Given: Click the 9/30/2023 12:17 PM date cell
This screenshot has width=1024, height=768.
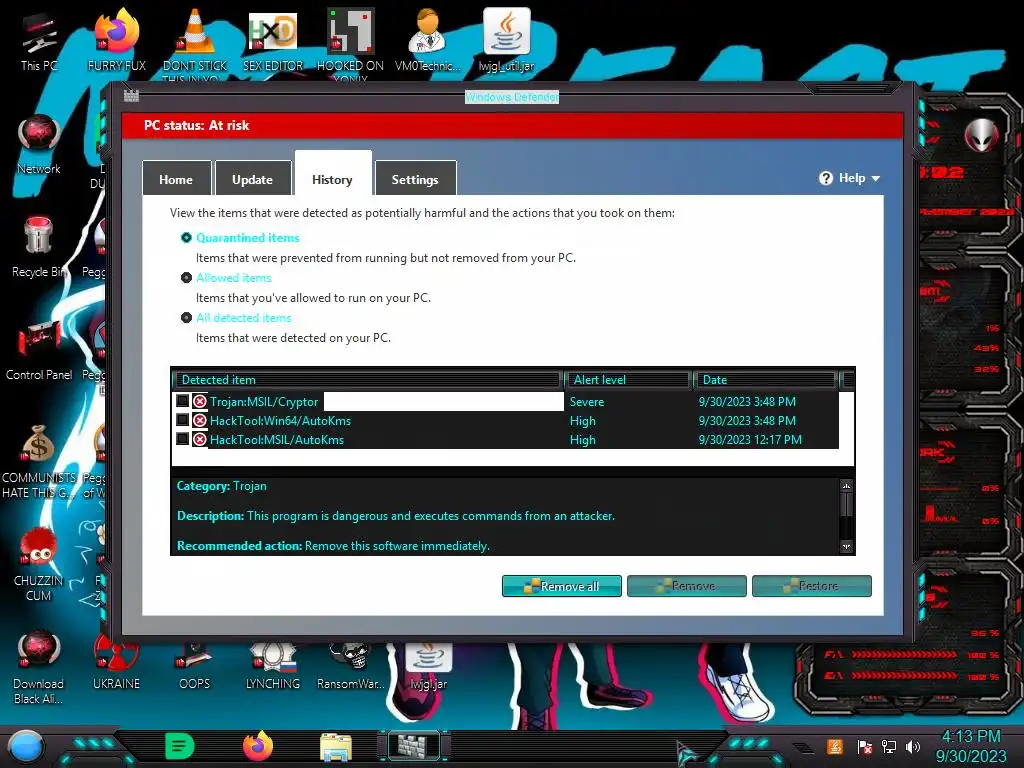Looking at the screenshot, I should click(750, 440).
